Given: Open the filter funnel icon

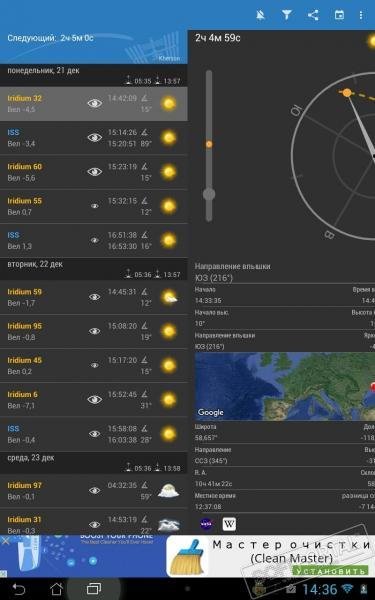Looking at the screenshot, I should pyautogui.click(x=287, y=15).
